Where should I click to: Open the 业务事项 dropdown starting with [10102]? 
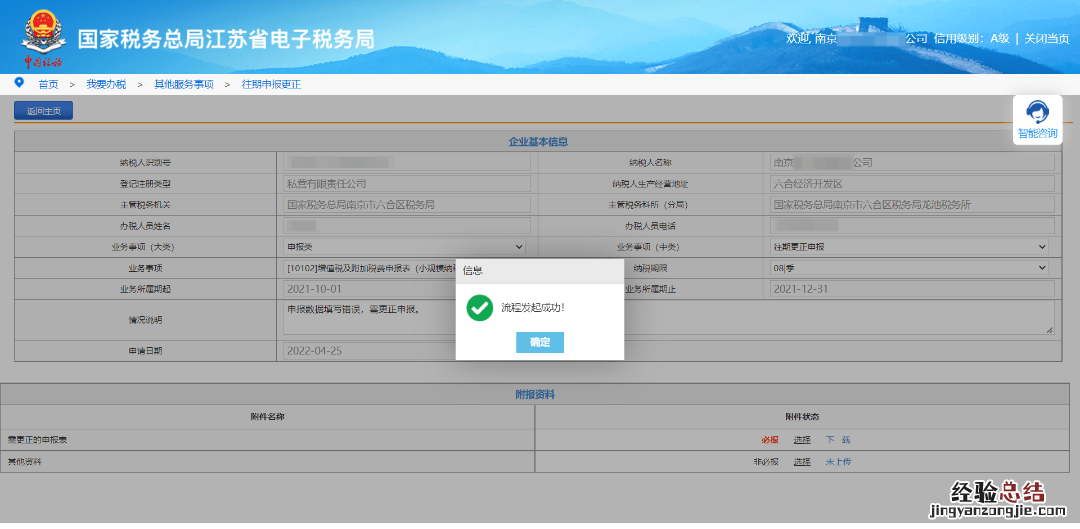pyautogui.click(x=370, y=268)
